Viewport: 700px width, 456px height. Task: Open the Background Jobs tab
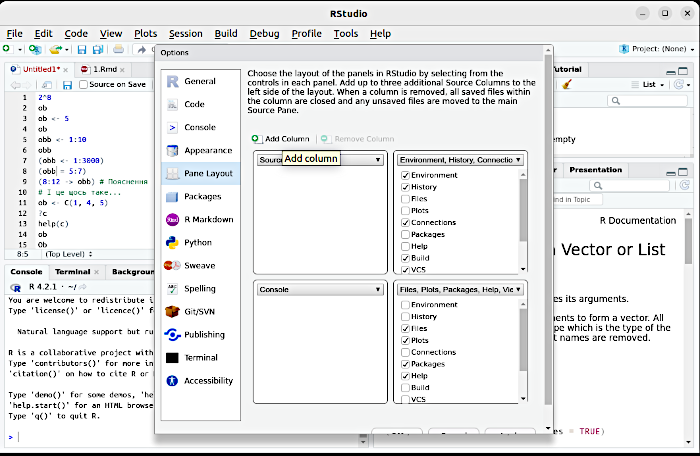(132, 272)
